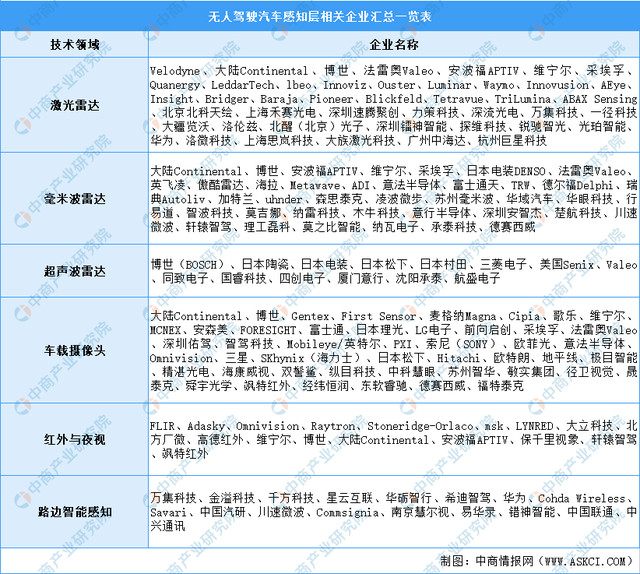This screenshot has width=640, height=574.
Task: Click Adasky in the 红外与夜视 row
Action: pos(206,427)
